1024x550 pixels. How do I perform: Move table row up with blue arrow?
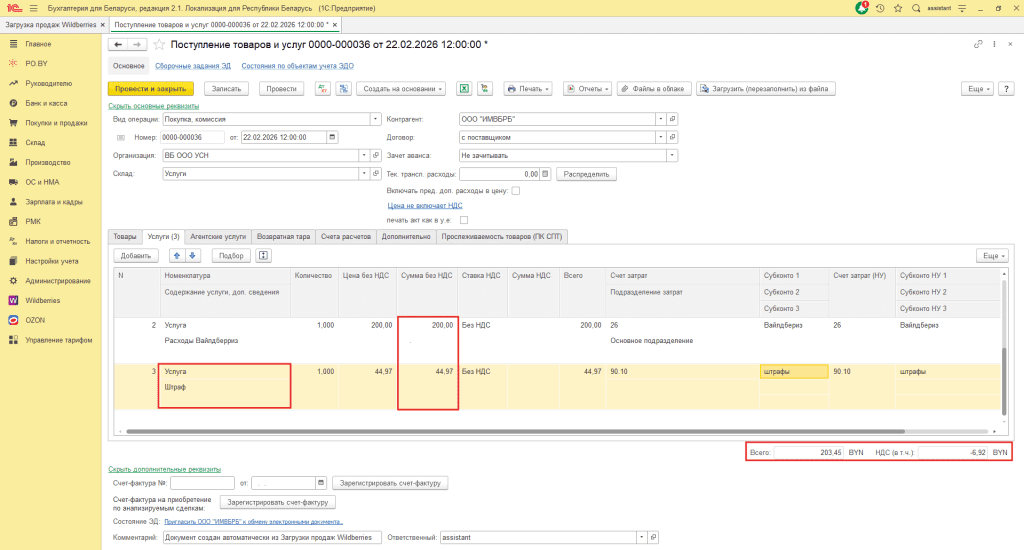[179, 256]
